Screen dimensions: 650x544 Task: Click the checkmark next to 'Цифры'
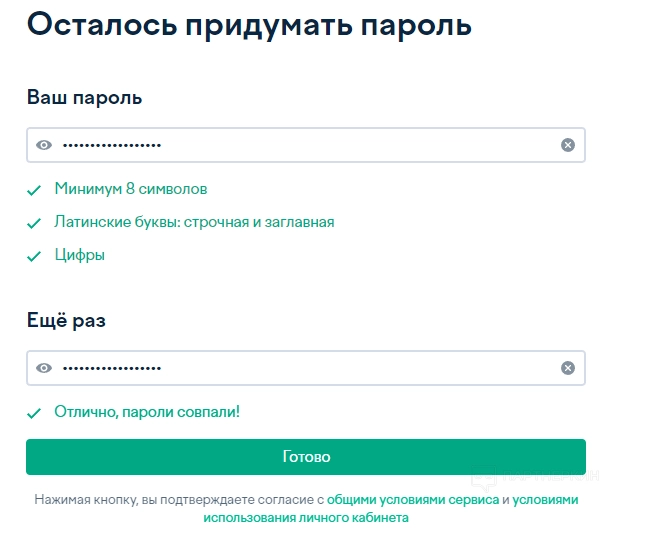pos(34,256)
